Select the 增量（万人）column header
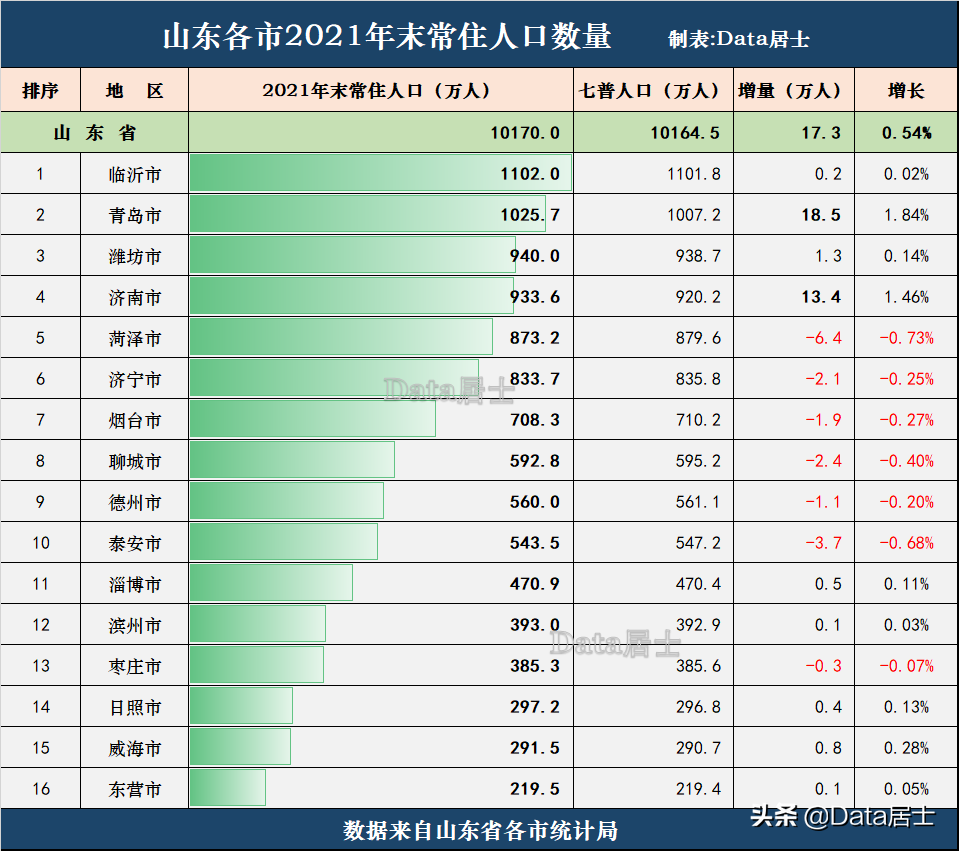This screenshot has height=851, width=959. pos(793,90)
